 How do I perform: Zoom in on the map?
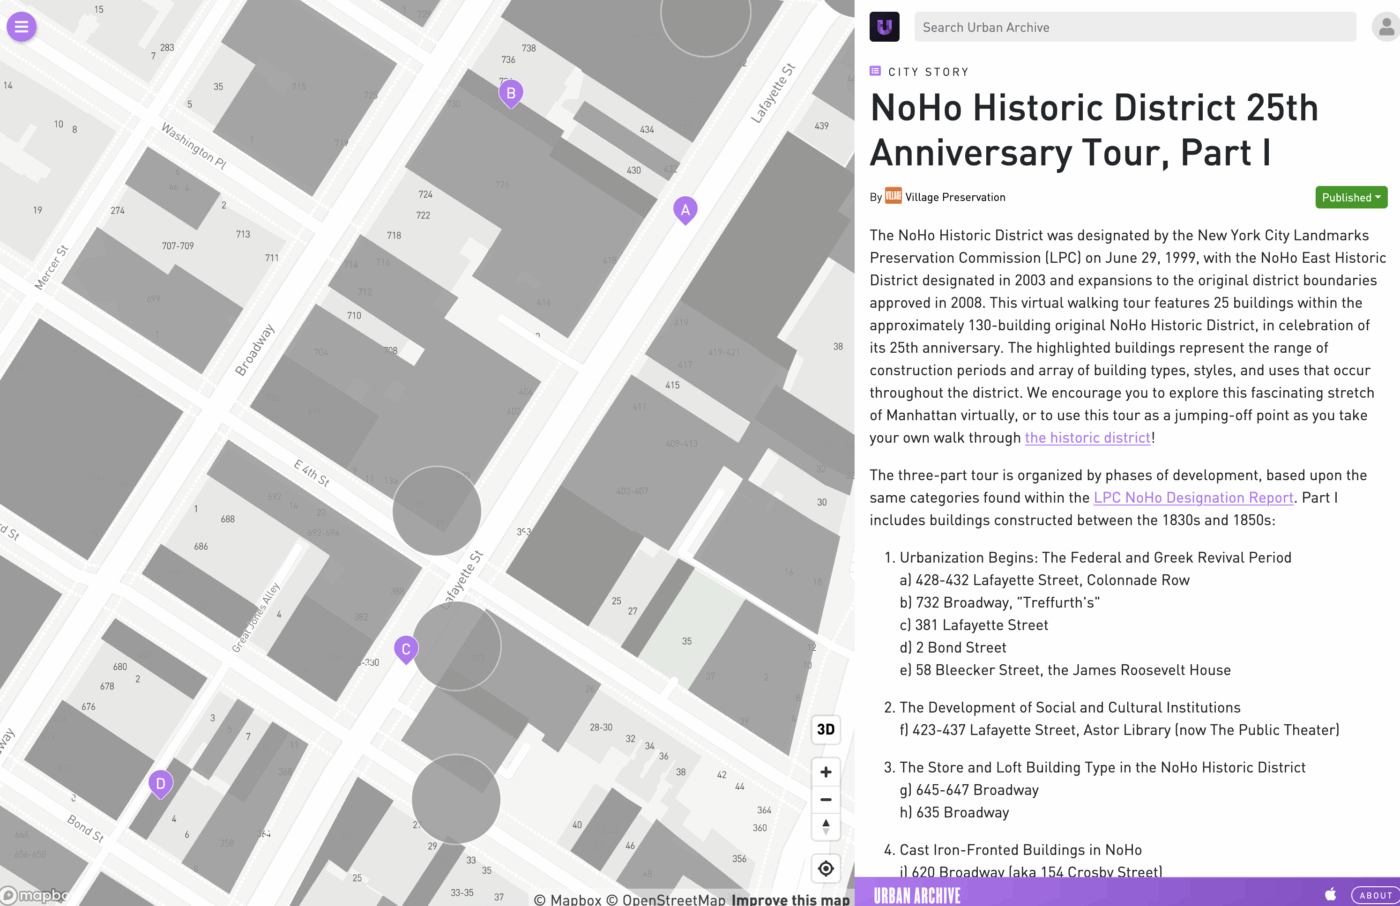[826, 772]
